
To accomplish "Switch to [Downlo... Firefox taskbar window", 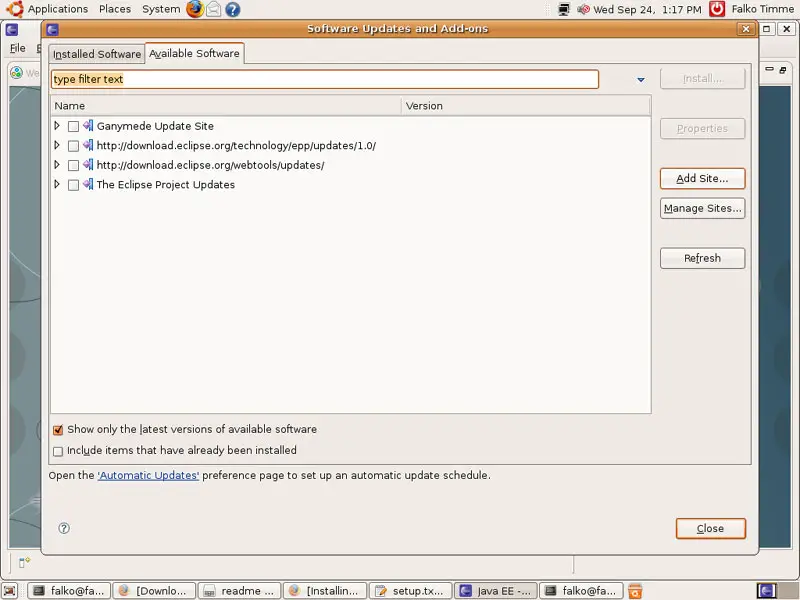I will coord(154,591).
